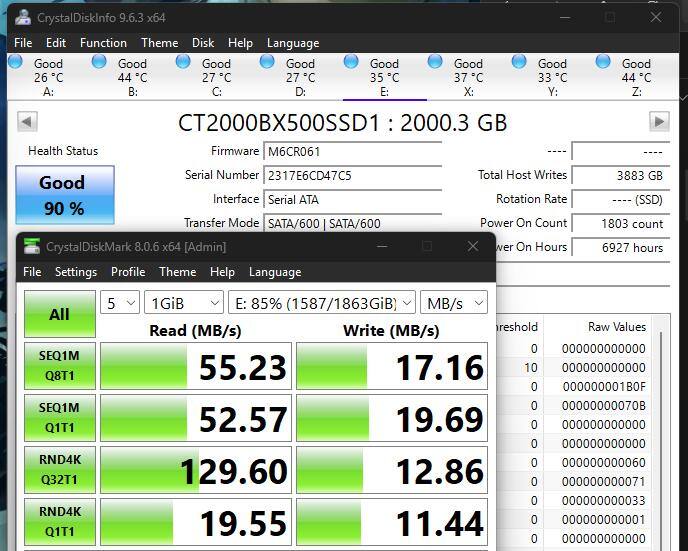Viewport: 688px width, 551px height.
Task: Click the previous disk left arrow
Action: point(28,121)
